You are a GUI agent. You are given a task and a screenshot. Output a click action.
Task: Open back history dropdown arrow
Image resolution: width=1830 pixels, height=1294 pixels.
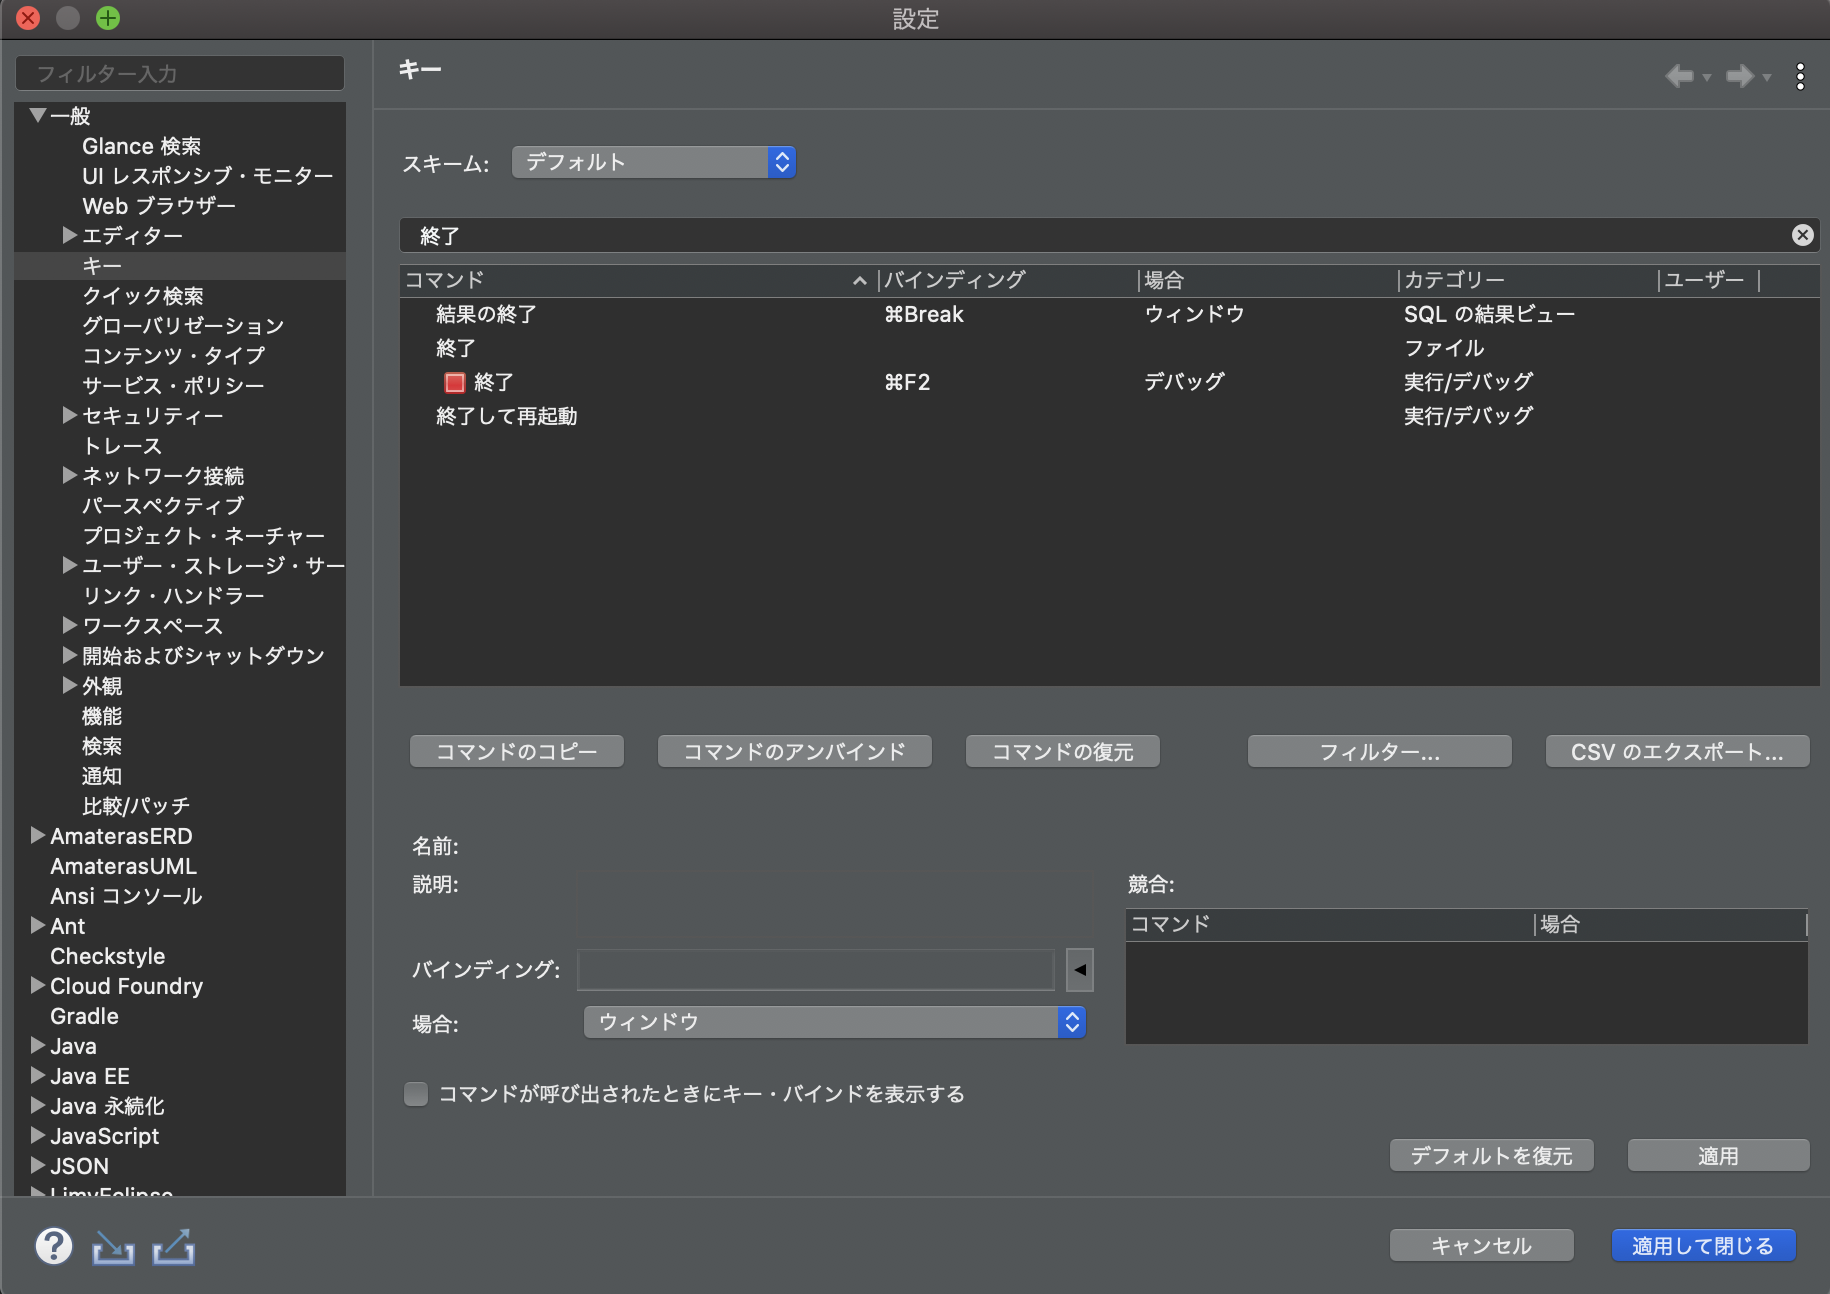pos(1707,77)
